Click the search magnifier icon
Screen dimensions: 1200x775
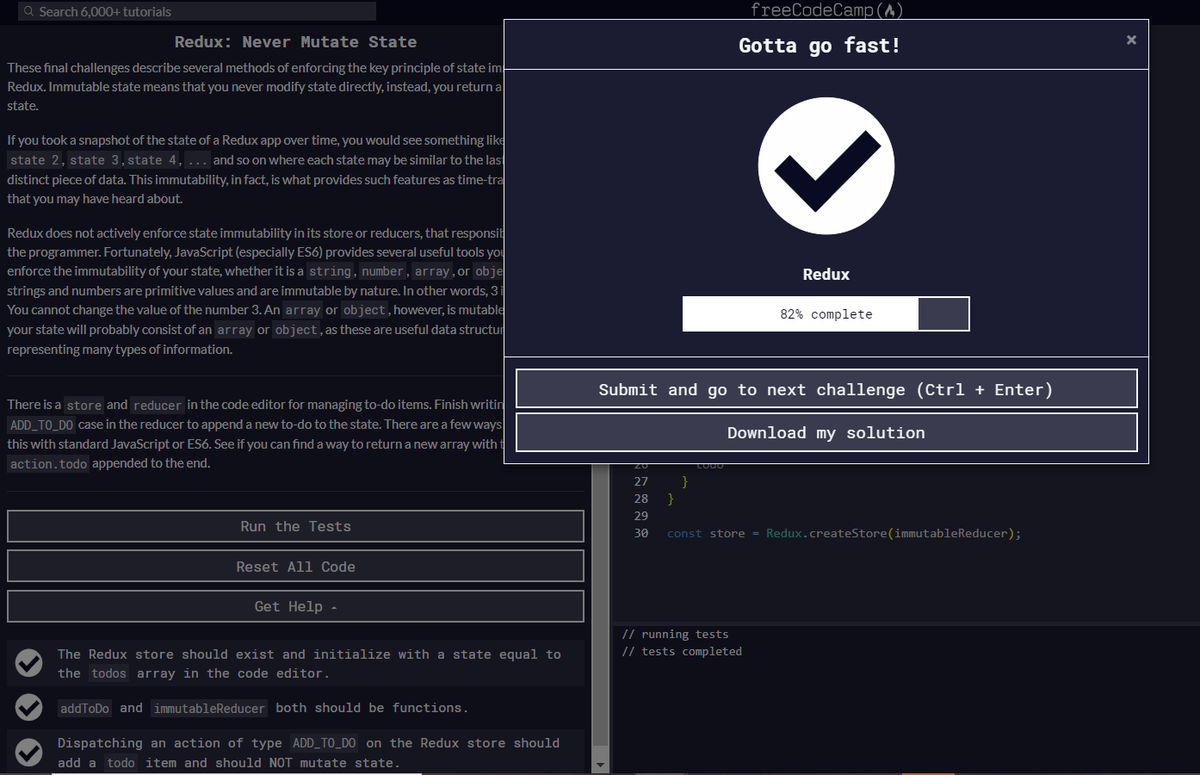(30, 11)
